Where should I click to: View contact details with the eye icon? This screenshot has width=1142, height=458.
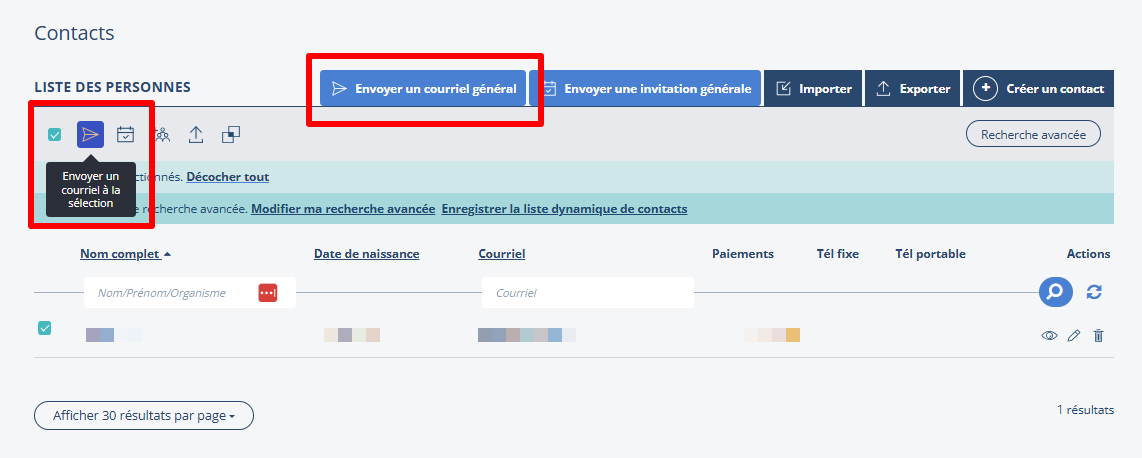click(1049, 336)
